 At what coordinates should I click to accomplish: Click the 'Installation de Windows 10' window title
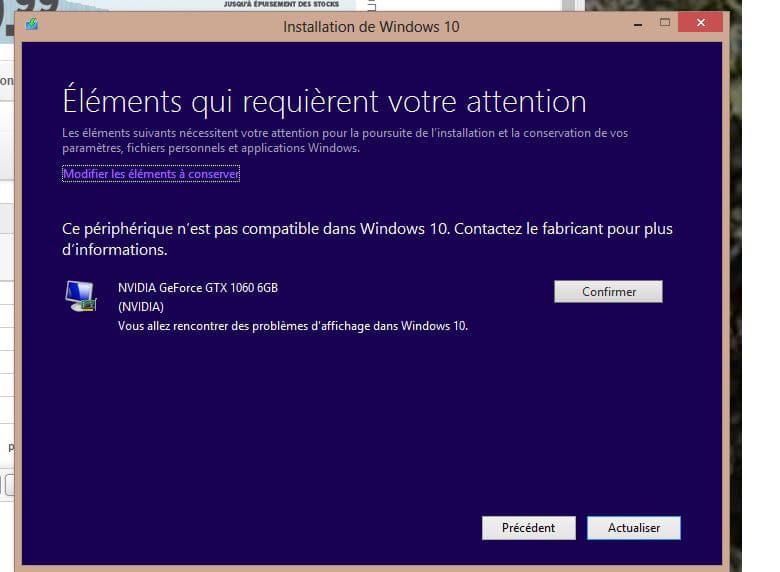(x=371, y=26)
